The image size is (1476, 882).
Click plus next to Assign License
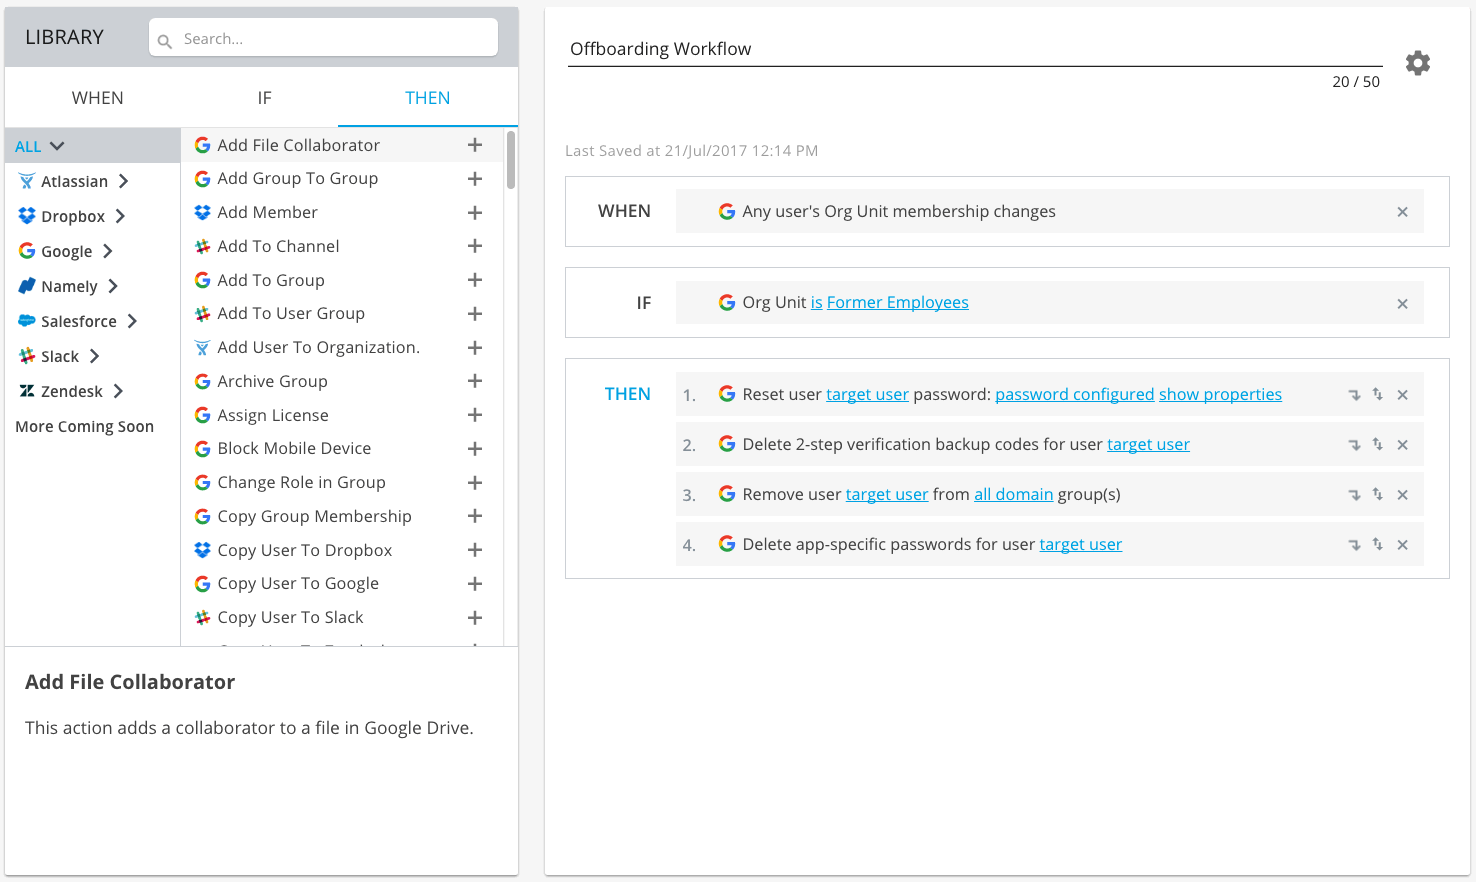[x=475, y=415]
